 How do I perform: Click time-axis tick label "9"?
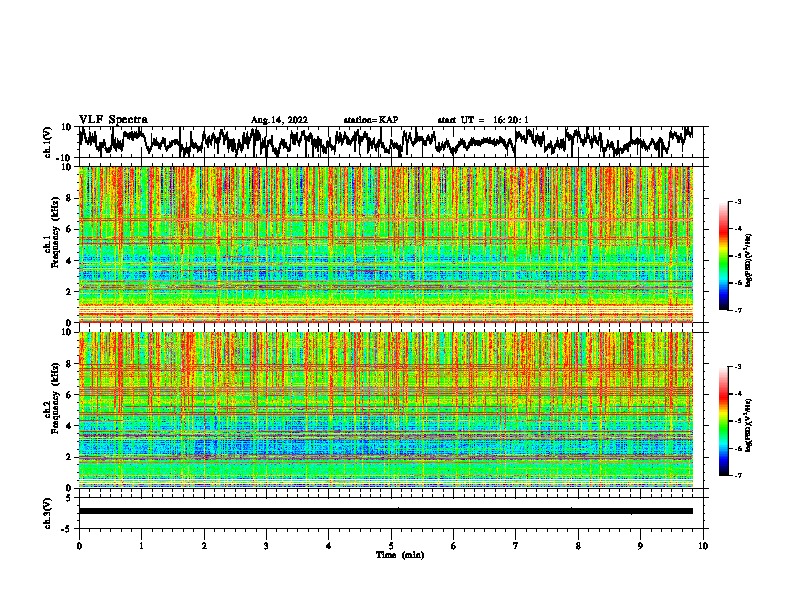tap(640, 546)
